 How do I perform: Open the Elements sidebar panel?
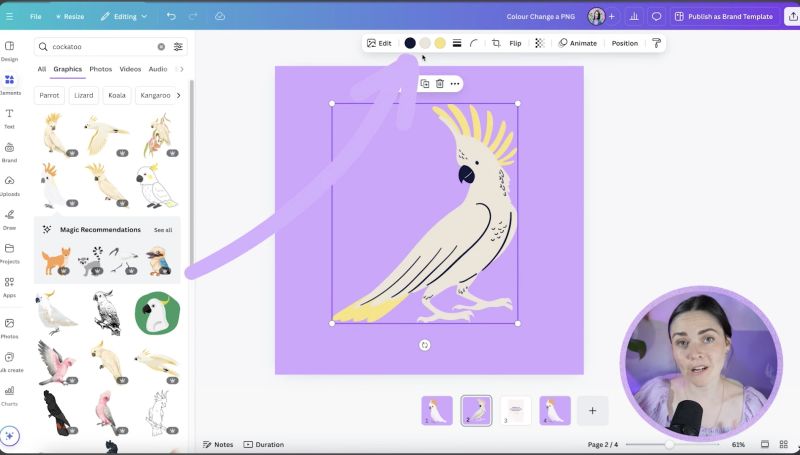click(x=9, y=85)
